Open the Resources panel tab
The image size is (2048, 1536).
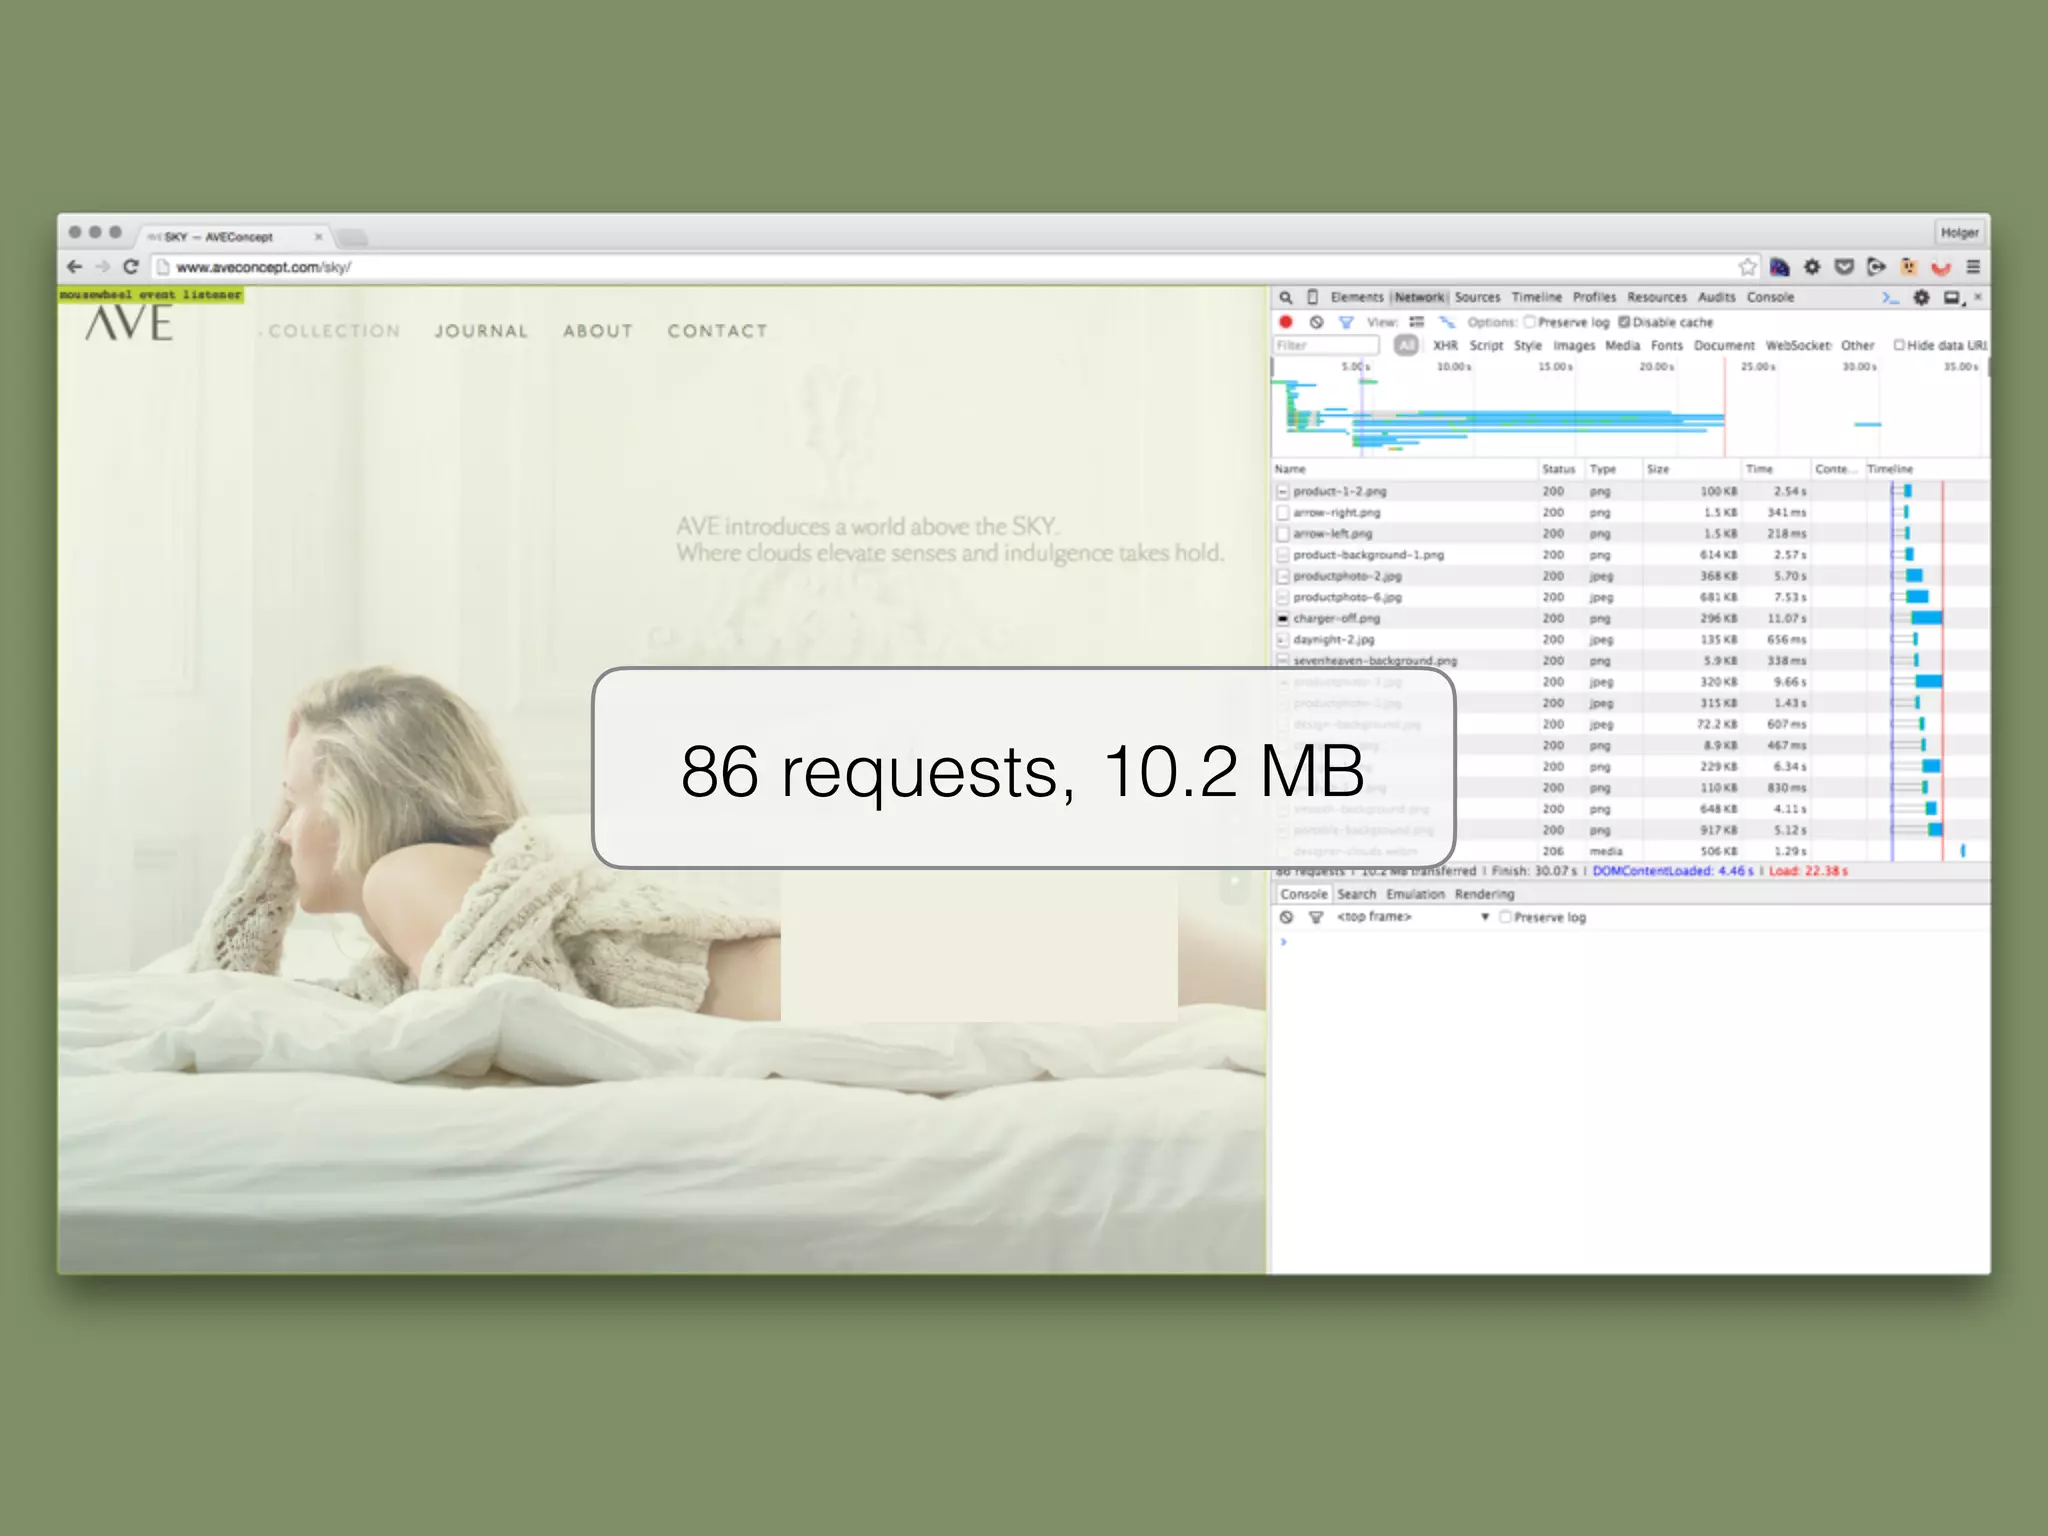click(x=1656, y=297)
